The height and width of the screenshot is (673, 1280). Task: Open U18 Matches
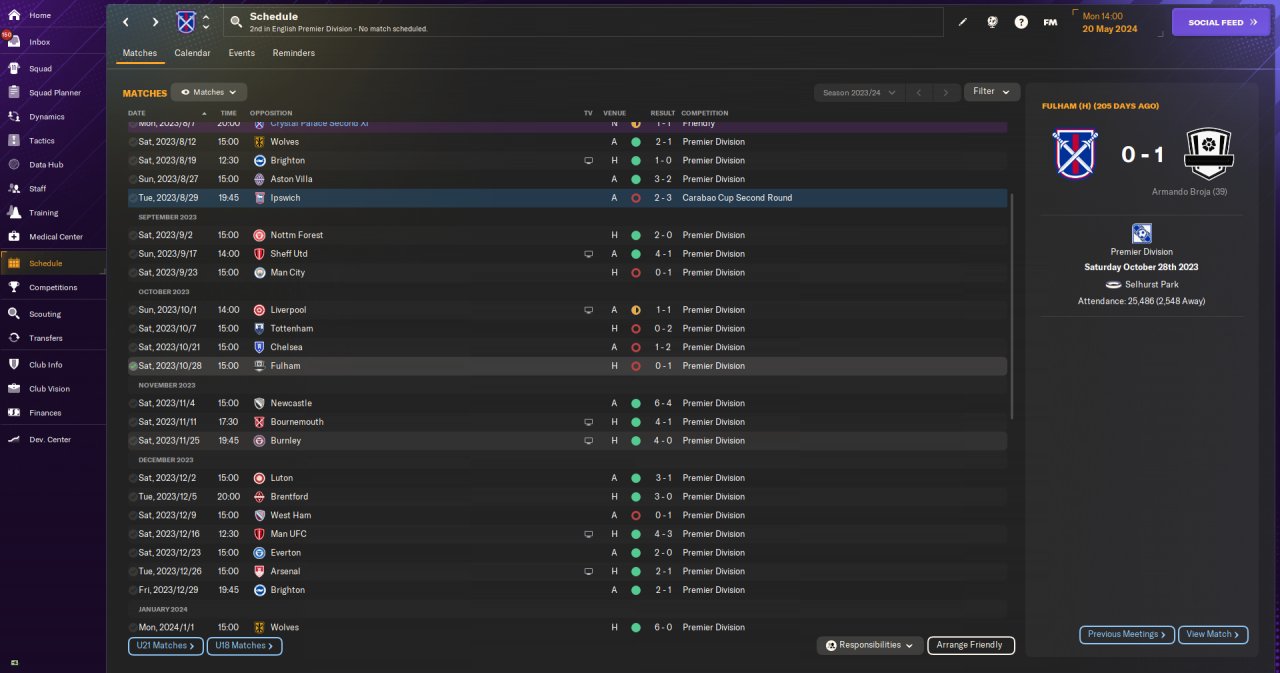[x=245, y=646]
